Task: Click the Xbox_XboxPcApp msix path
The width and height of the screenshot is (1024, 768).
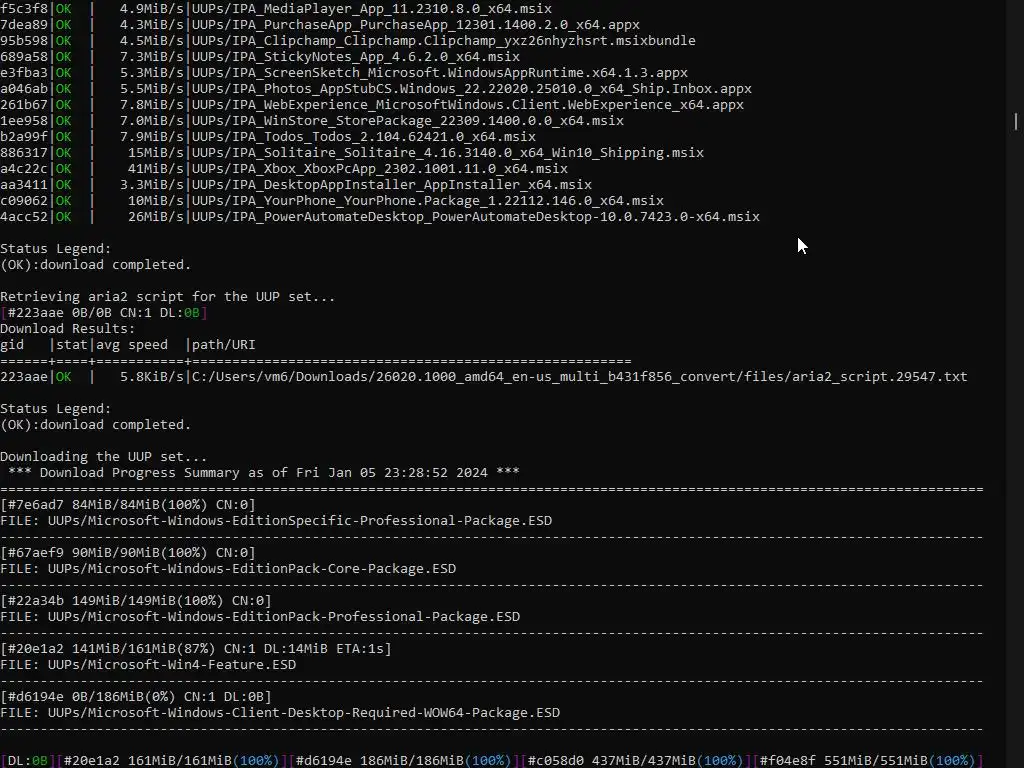Action: click(379, 168)
